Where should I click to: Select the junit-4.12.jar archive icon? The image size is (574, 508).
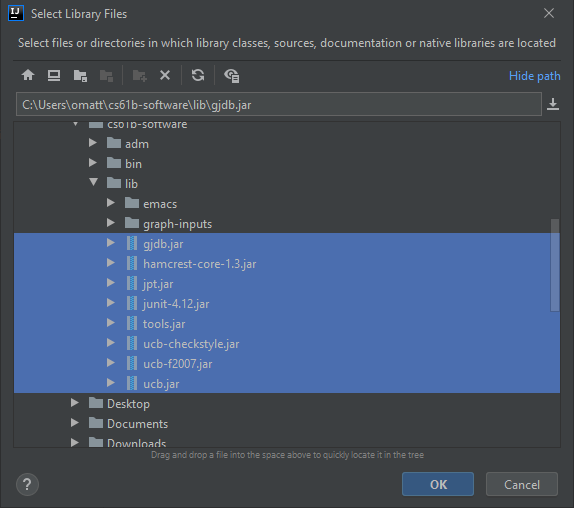point(132,303)
